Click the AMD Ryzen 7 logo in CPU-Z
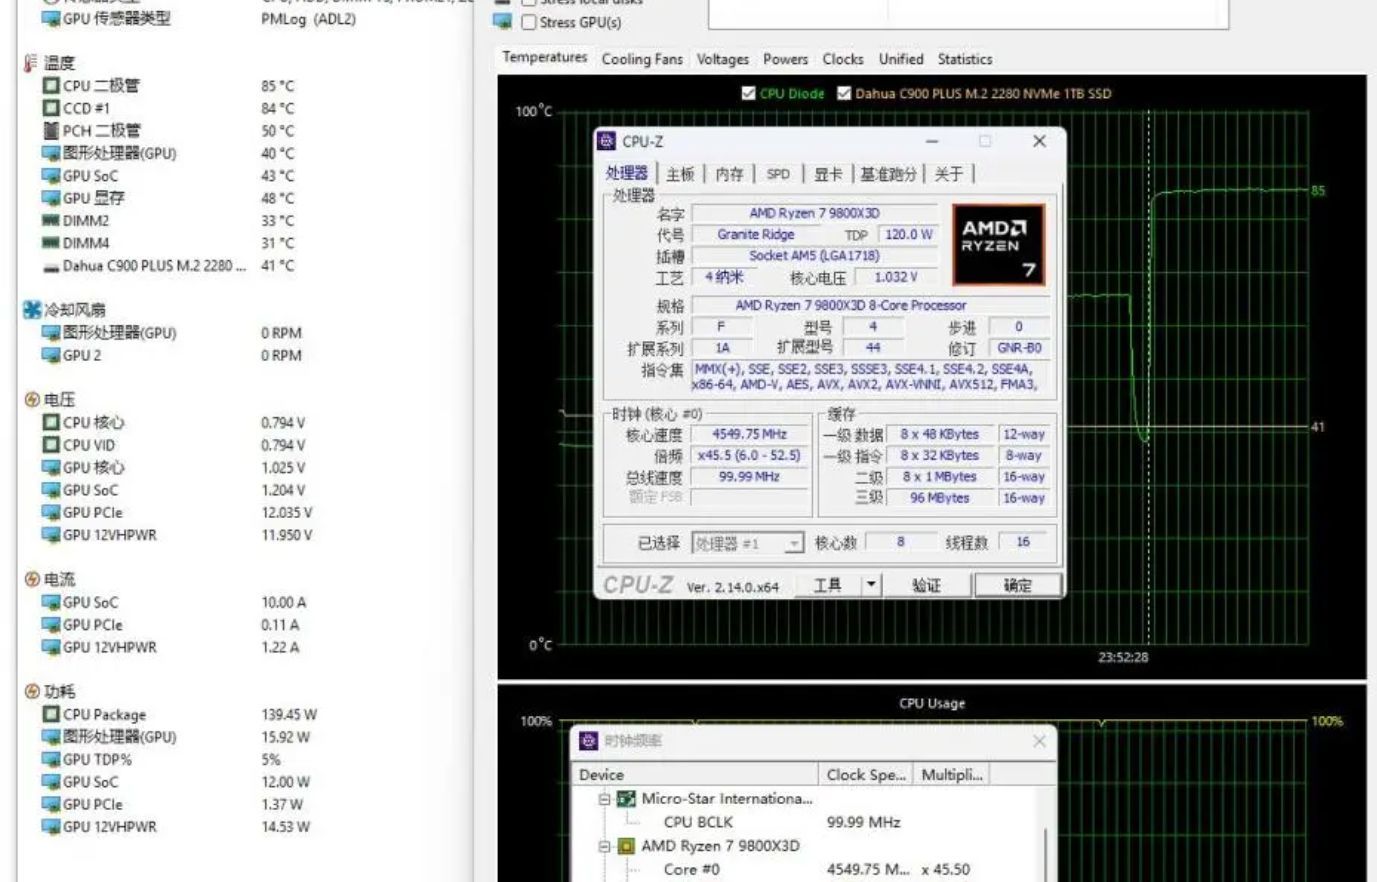The image size is (1377, 882). pos(998,244)
